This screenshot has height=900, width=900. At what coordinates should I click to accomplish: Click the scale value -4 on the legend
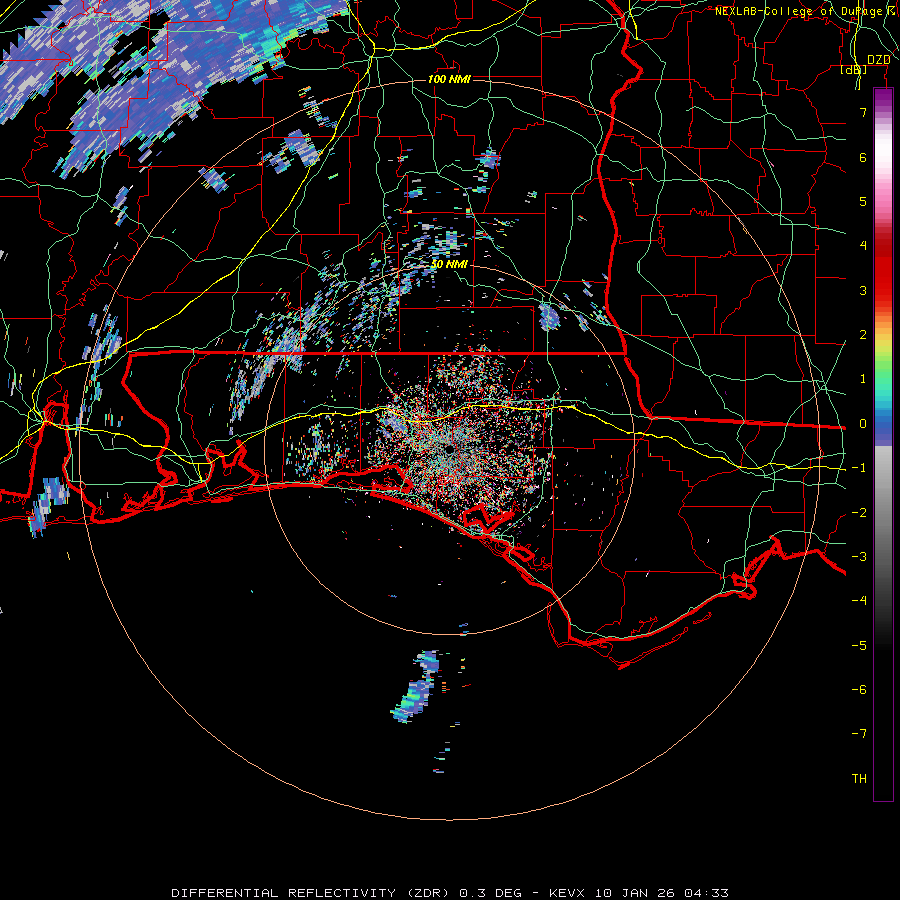[859, 601]
